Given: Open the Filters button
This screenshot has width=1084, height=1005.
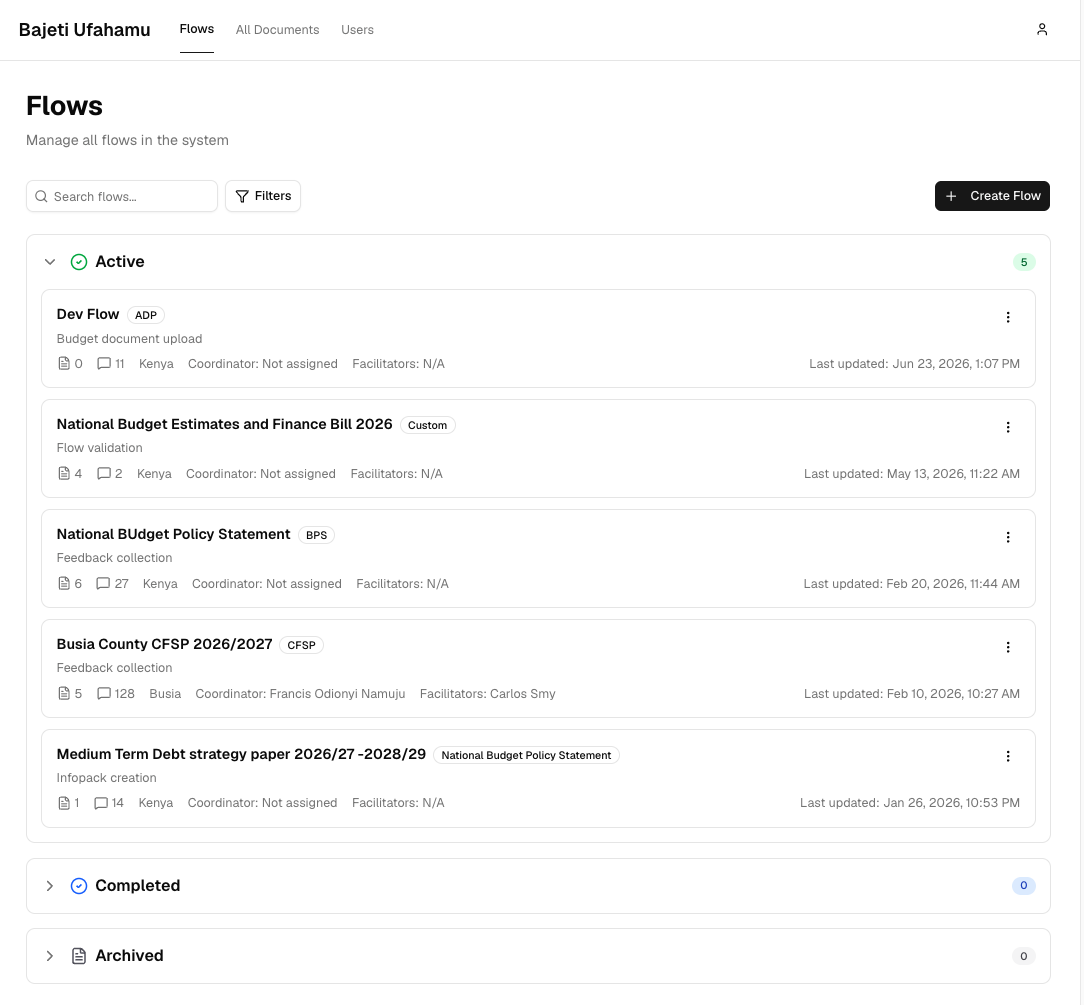Looking at the screenshot, I should (263, 196).
